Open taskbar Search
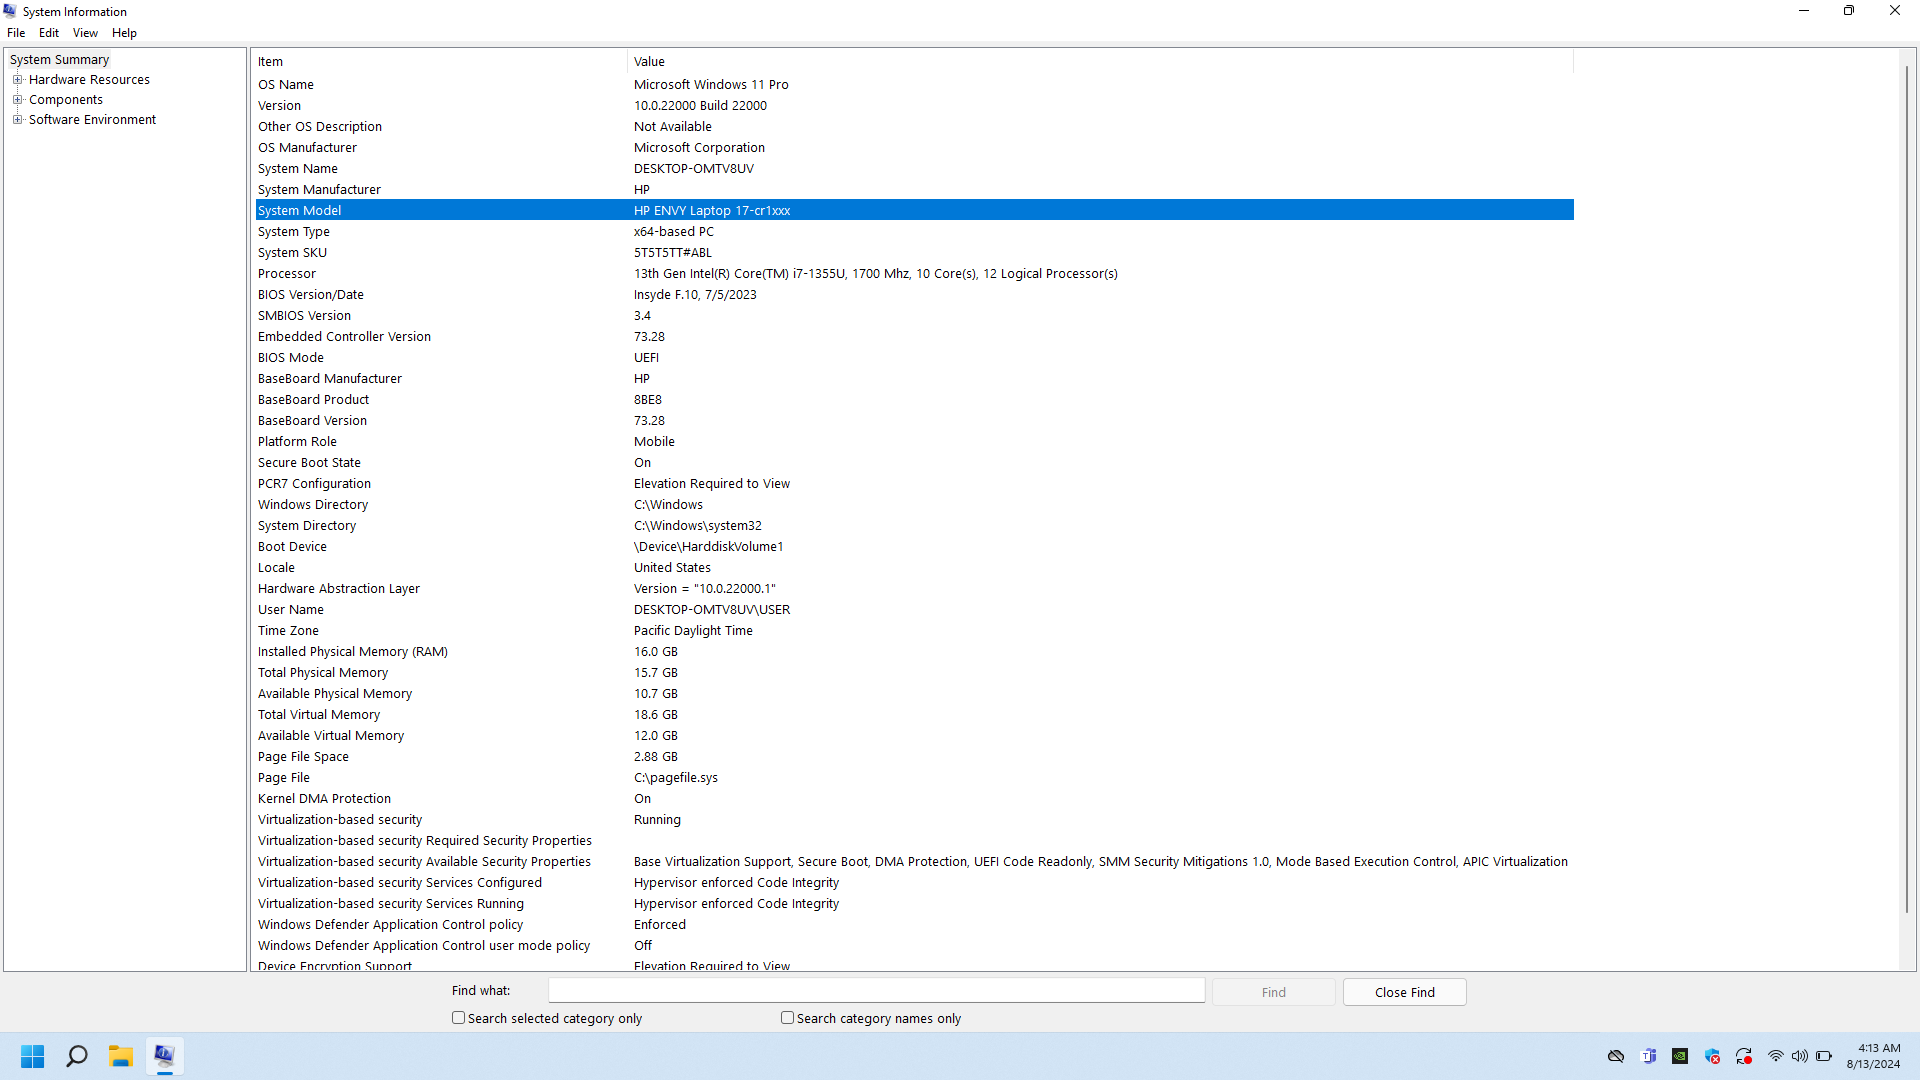The image size is (1920, 1080). [77, 1056]
